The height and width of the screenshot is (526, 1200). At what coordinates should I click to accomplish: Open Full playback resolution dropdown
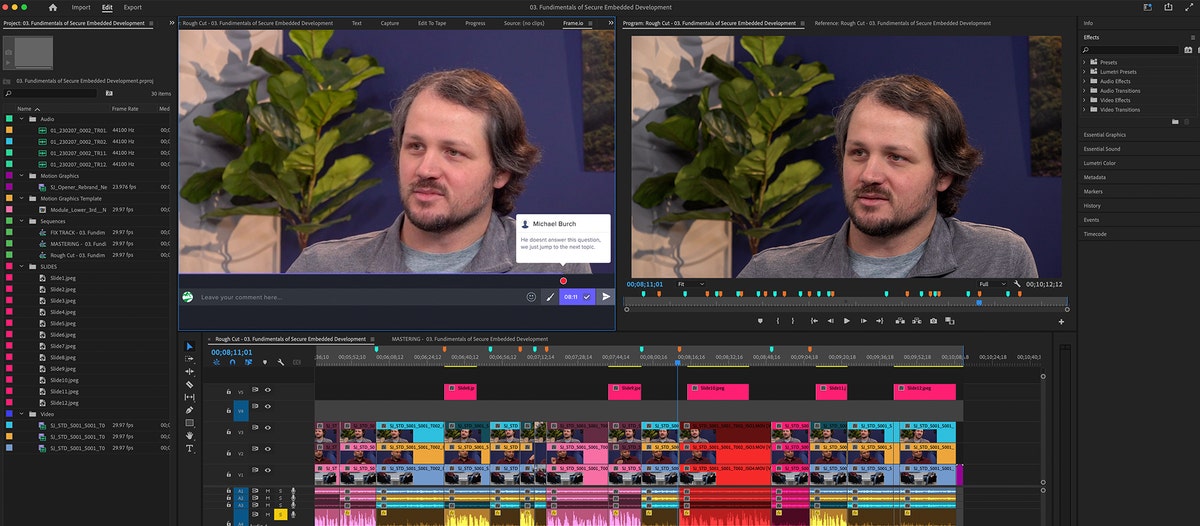coord(992,284)
